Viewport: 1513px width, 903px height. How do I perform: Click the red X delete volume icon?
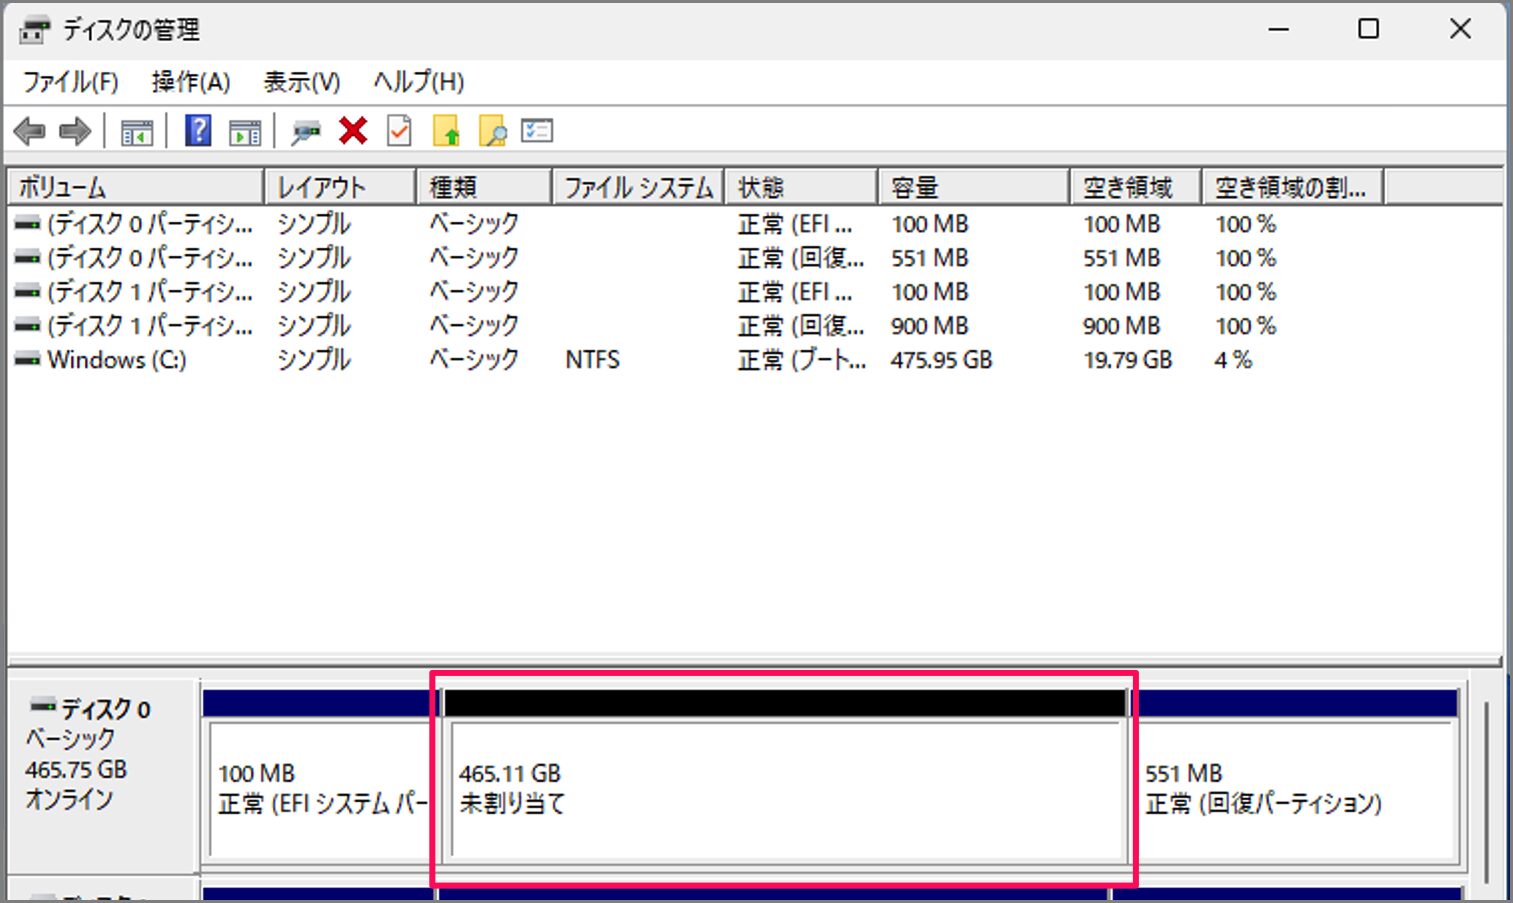[351, 131]
